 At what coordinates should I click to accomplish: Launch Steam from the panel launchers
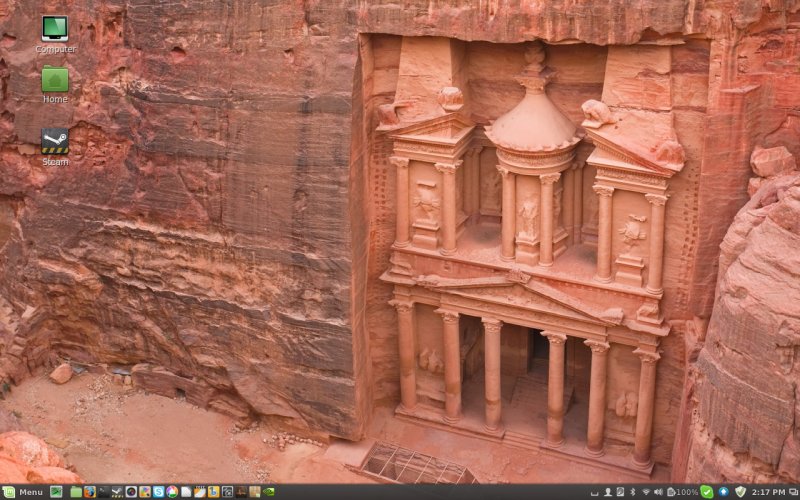coord(117,492)
